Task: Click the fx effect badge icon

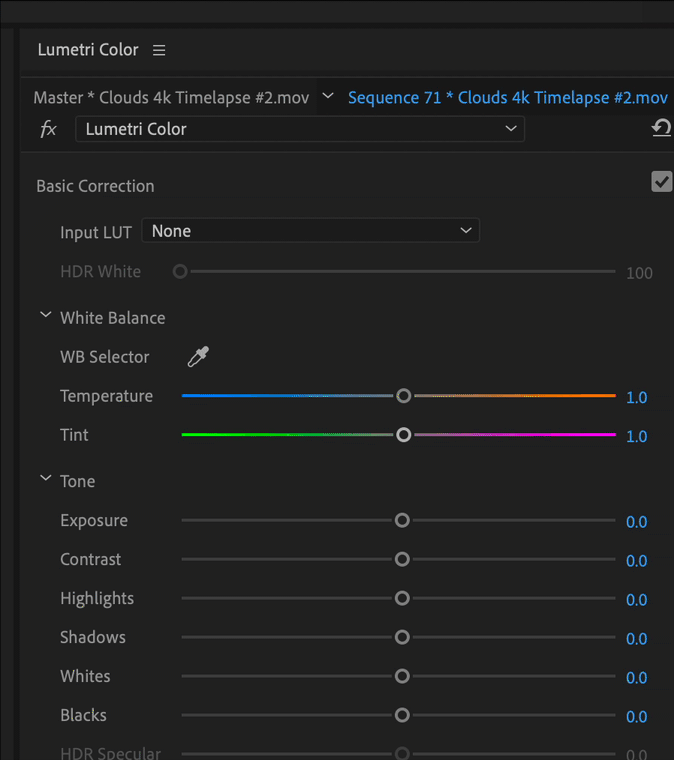Action: [x=48, y=129]
